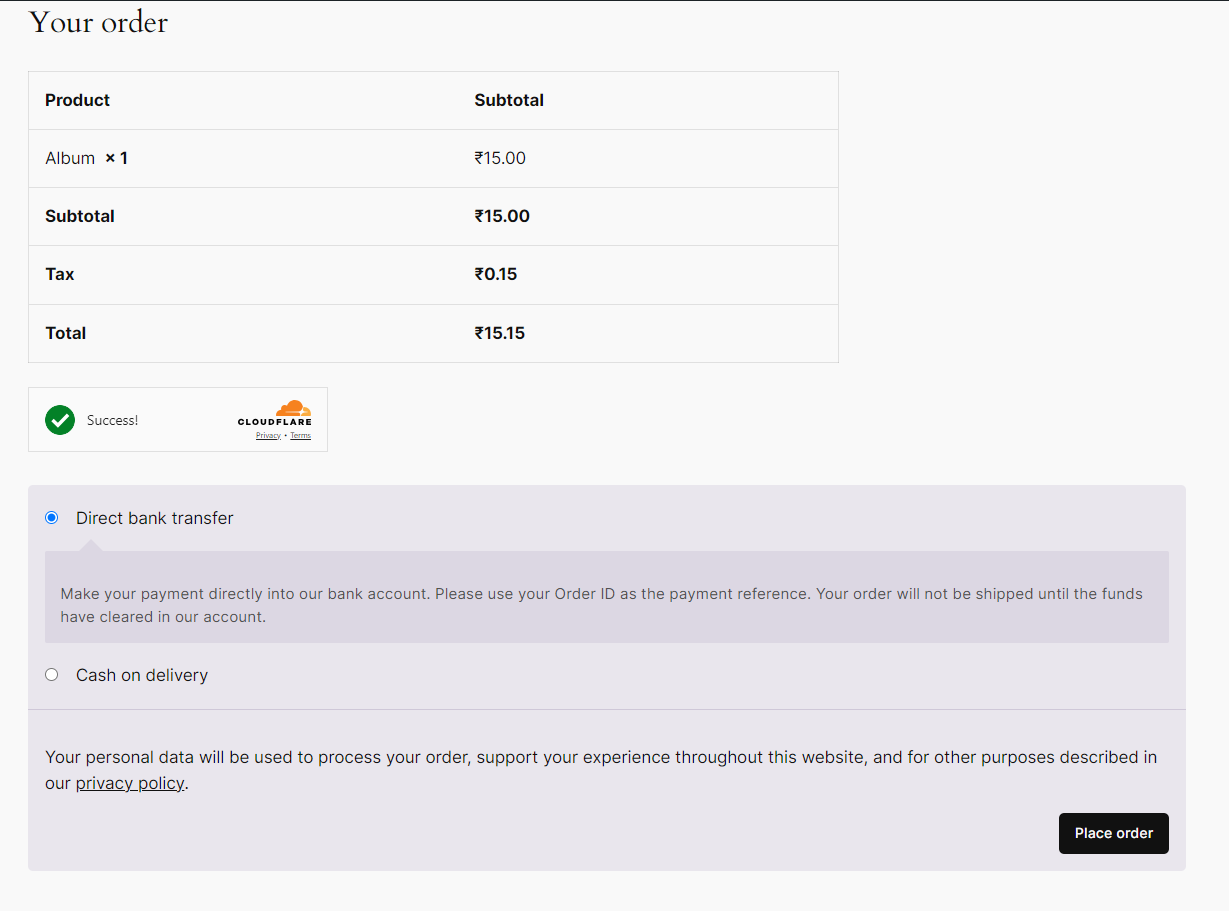Click the Place order button

(1113, 833)
